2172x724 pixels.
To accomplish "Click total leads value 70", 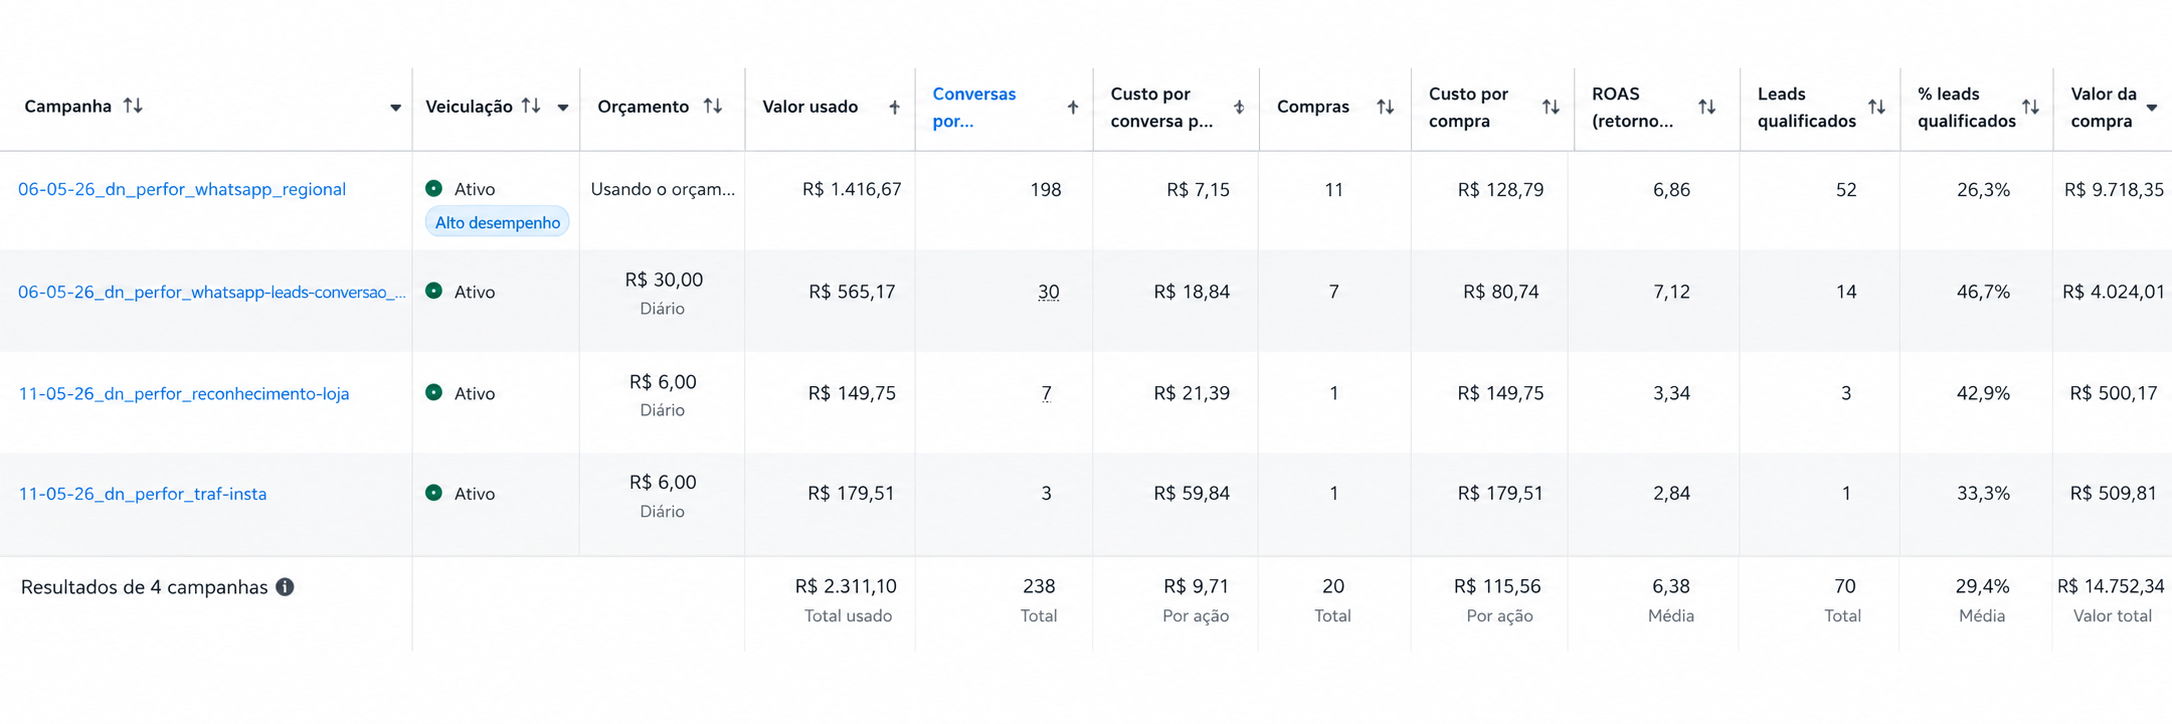I will click(1845, 586).
